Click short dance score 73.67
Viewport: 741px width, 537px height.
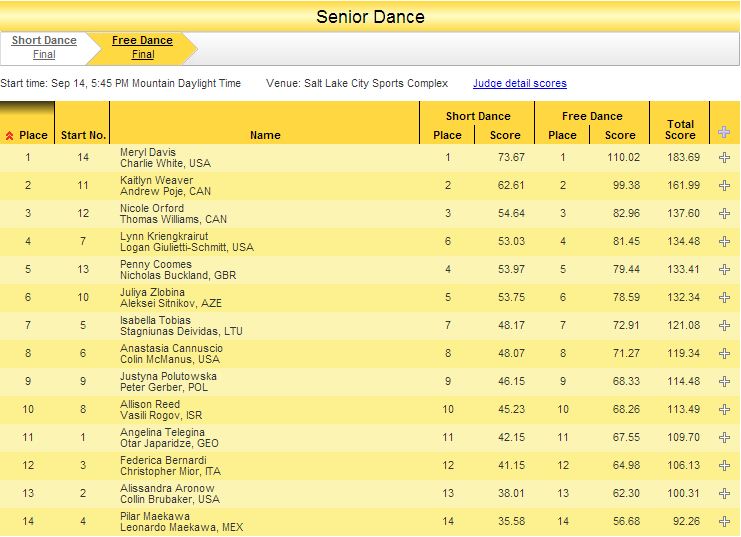511,157
